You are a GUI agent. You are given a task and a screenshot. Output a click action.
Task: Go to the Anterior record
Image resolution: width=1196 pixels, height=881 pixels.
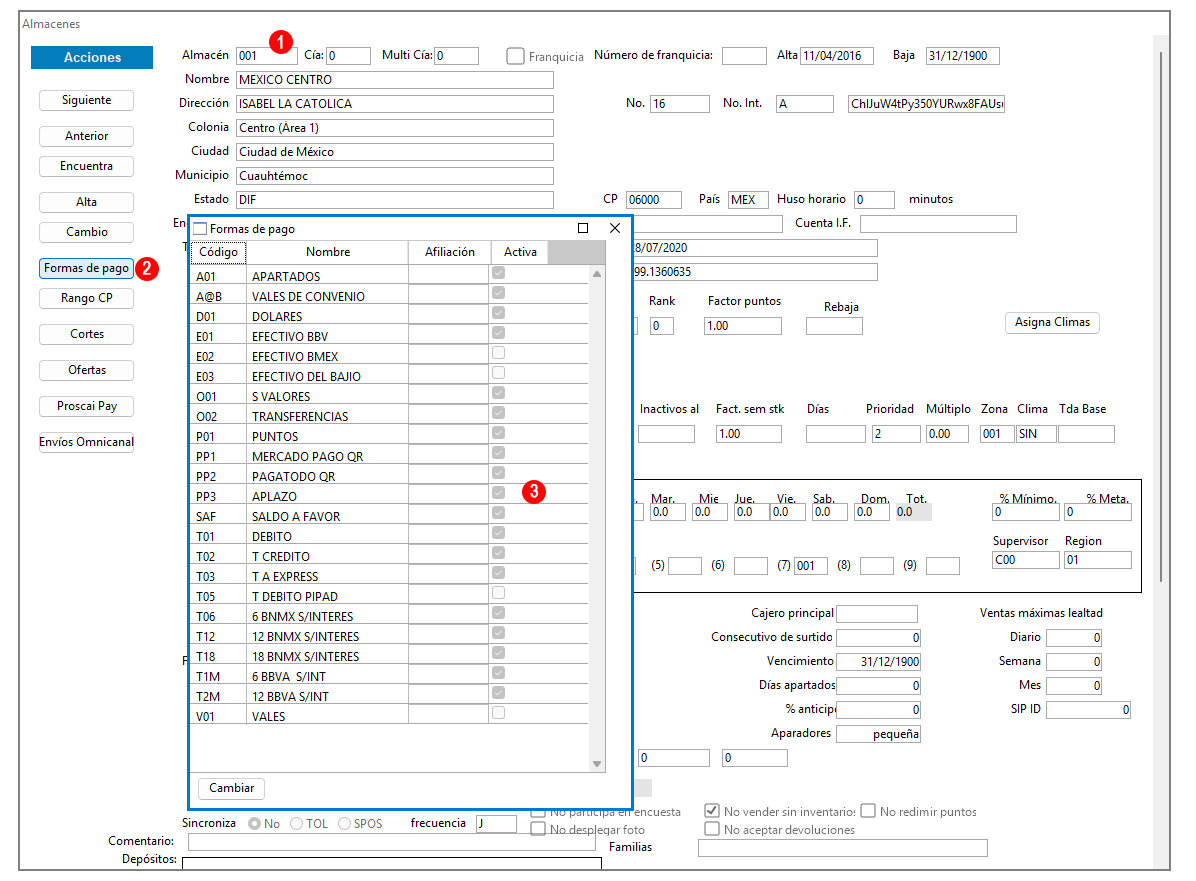pos(86,136)
